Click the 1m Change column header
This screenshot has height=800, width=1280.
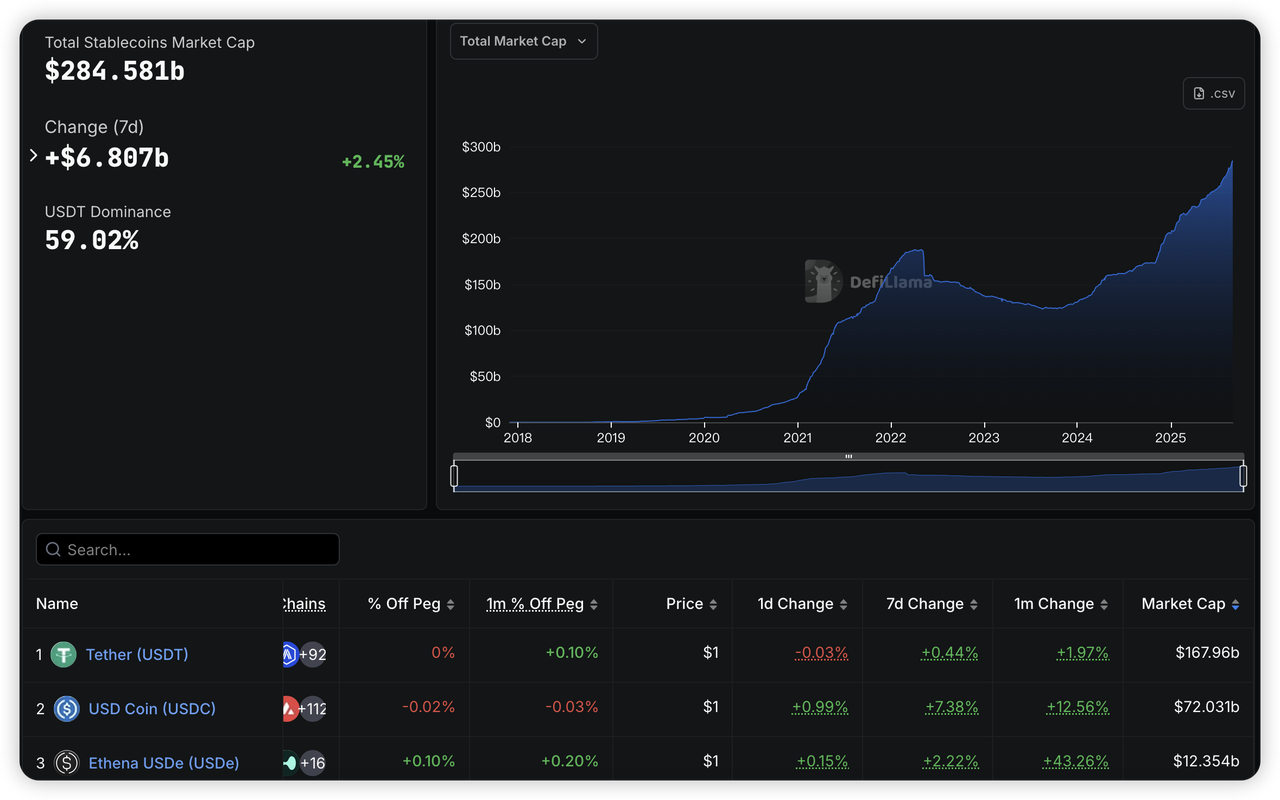[1060, 604]
